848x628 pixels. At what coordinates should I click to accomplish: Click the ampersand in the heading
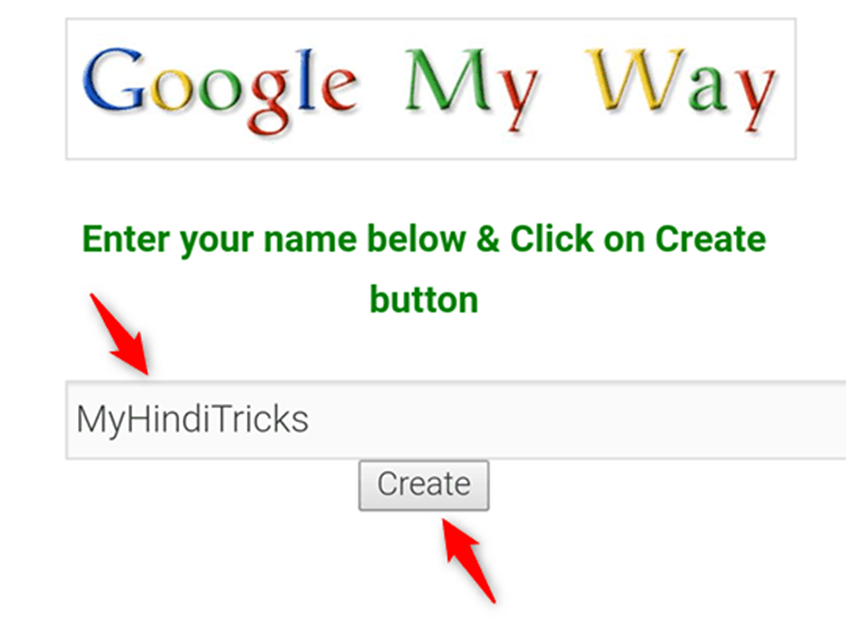488,239
